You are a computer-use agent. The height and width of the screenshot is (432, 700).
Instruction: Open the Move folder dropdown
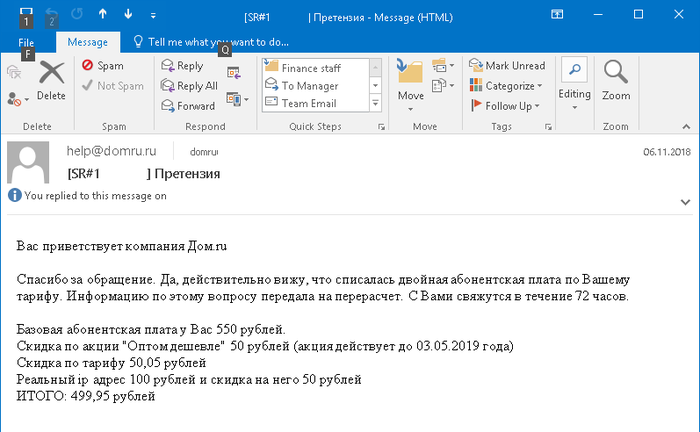coord(411,85)
